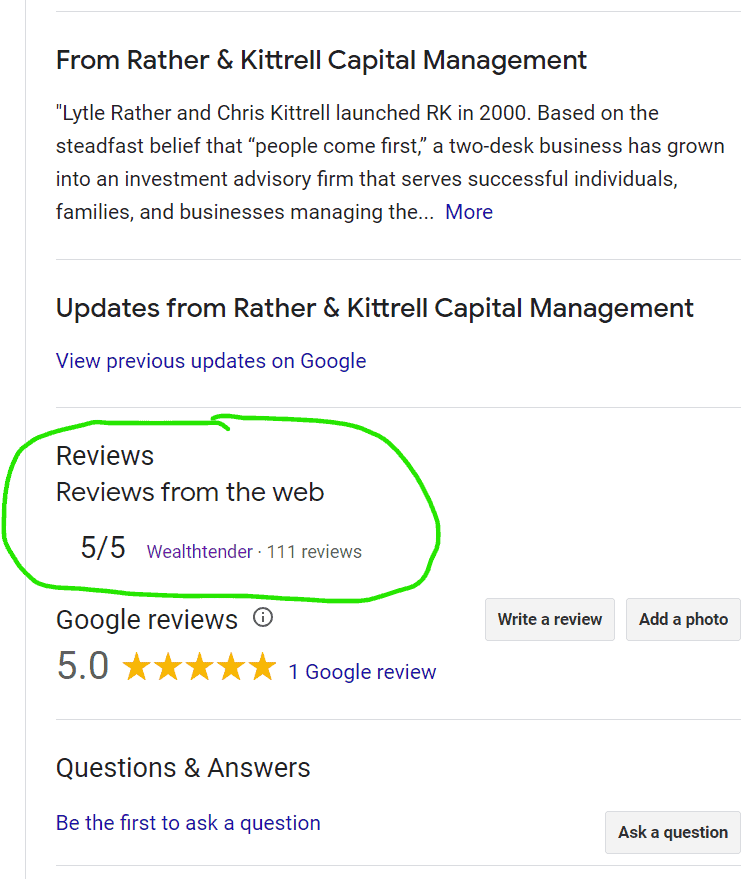
Task: Click the info icon beside Google reviews
Action: pyautogui.click(x=263, y=618)
